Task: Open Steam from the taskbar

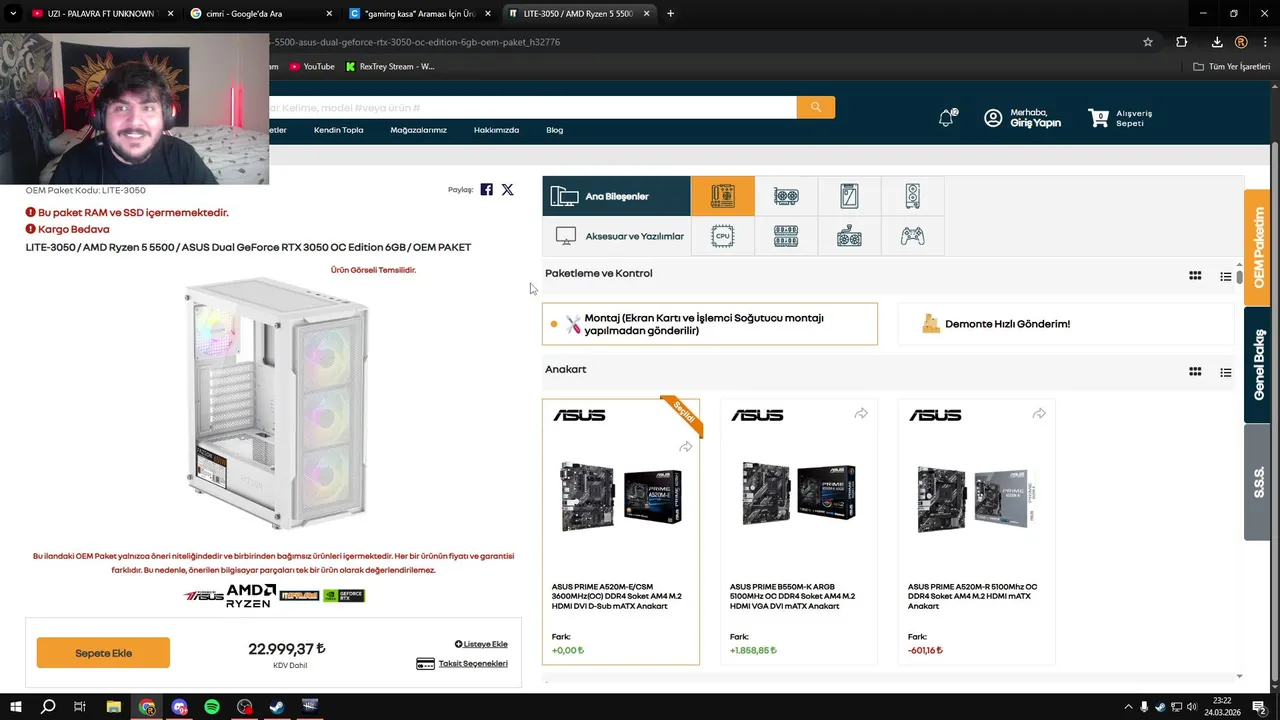Action: click(277, 707)
